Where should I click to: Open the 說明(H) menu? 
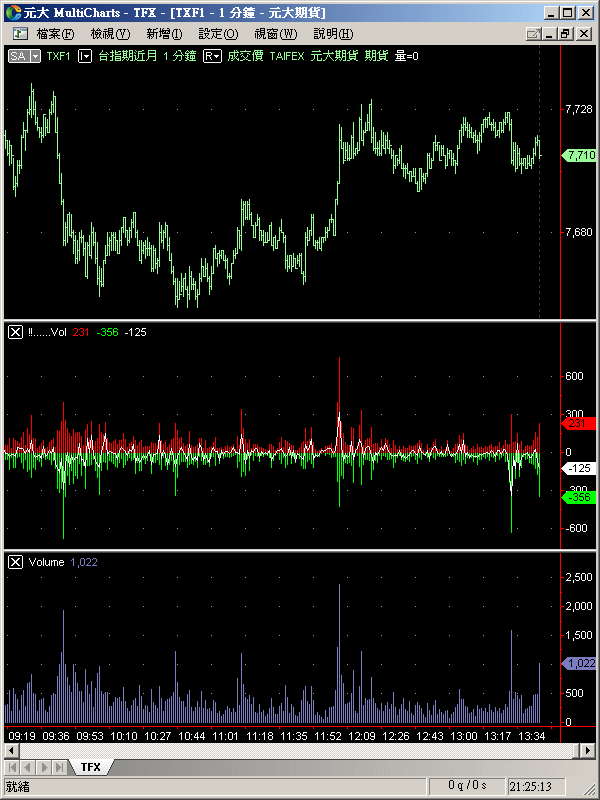(x=333, y=34)
